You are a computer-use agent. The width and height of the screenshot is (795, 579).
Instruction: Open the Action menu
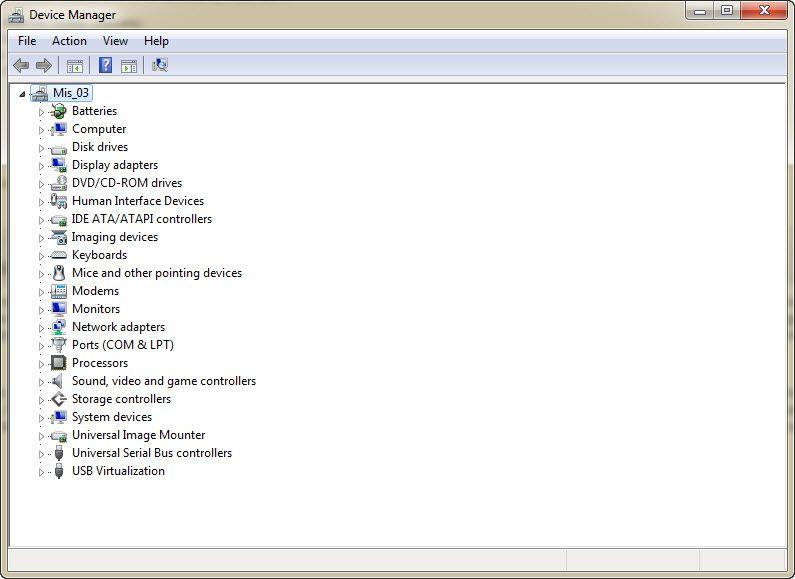point(69,41)
